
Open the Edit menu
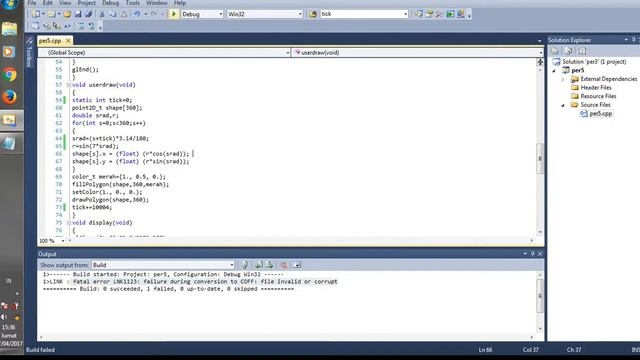point(48,3)
